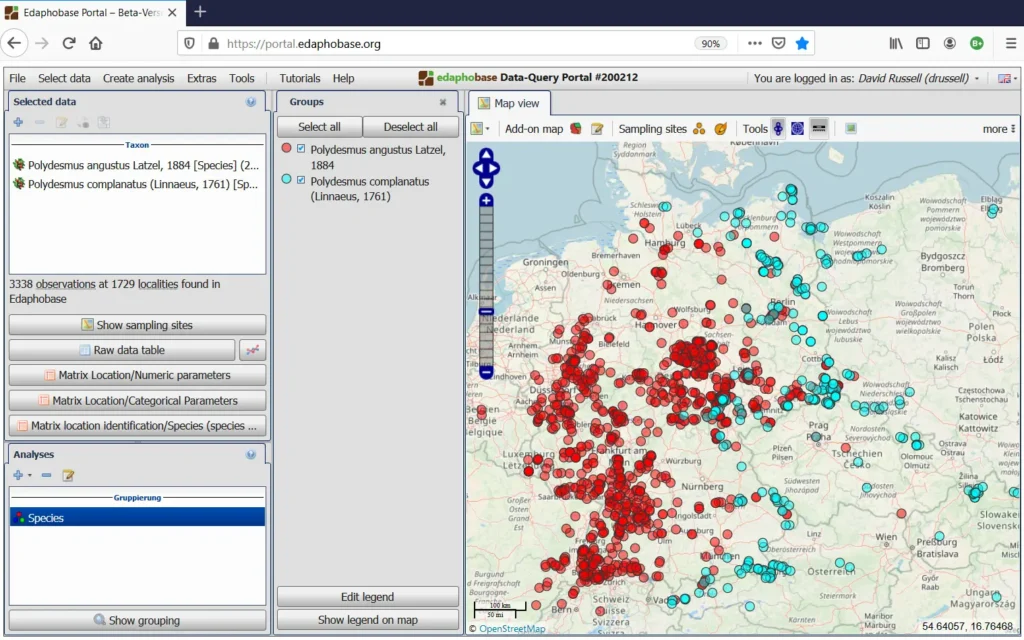Click cyan swatch for Polydesmus complanatus

tap(286, 179)
